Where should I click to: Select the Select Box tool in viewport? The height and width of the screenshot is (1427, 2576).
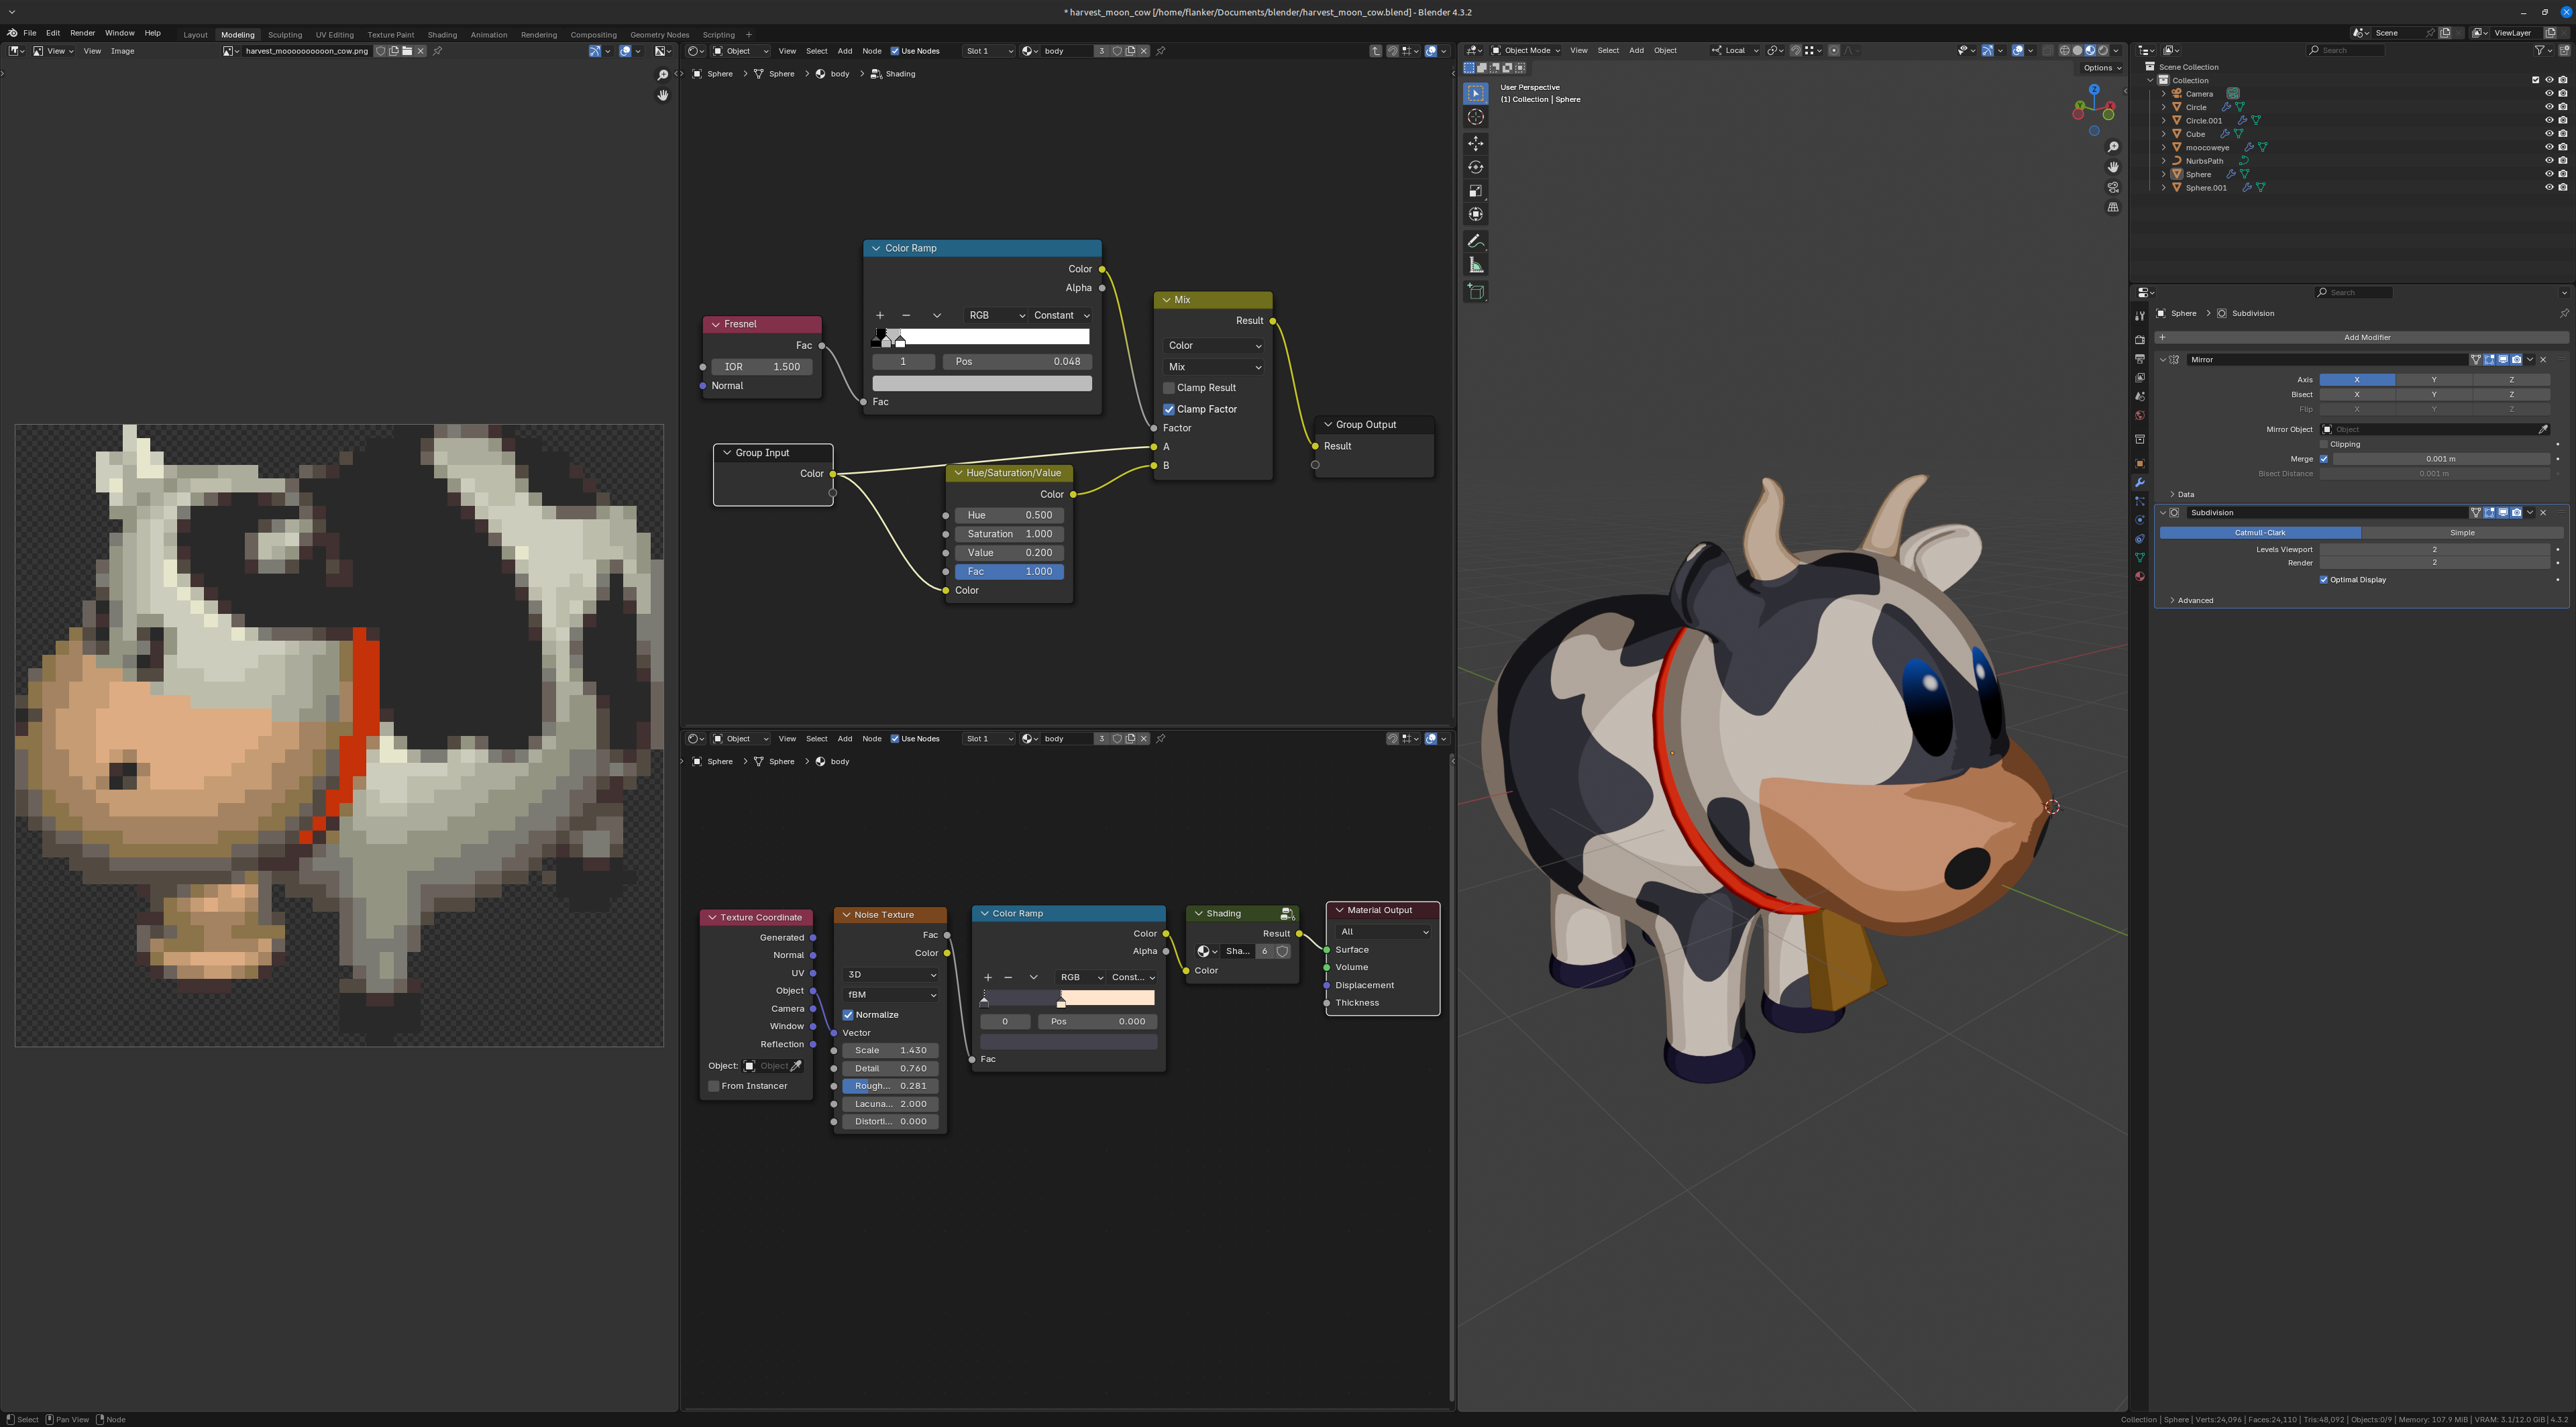pyautogui.click(x=1475, y=93)
